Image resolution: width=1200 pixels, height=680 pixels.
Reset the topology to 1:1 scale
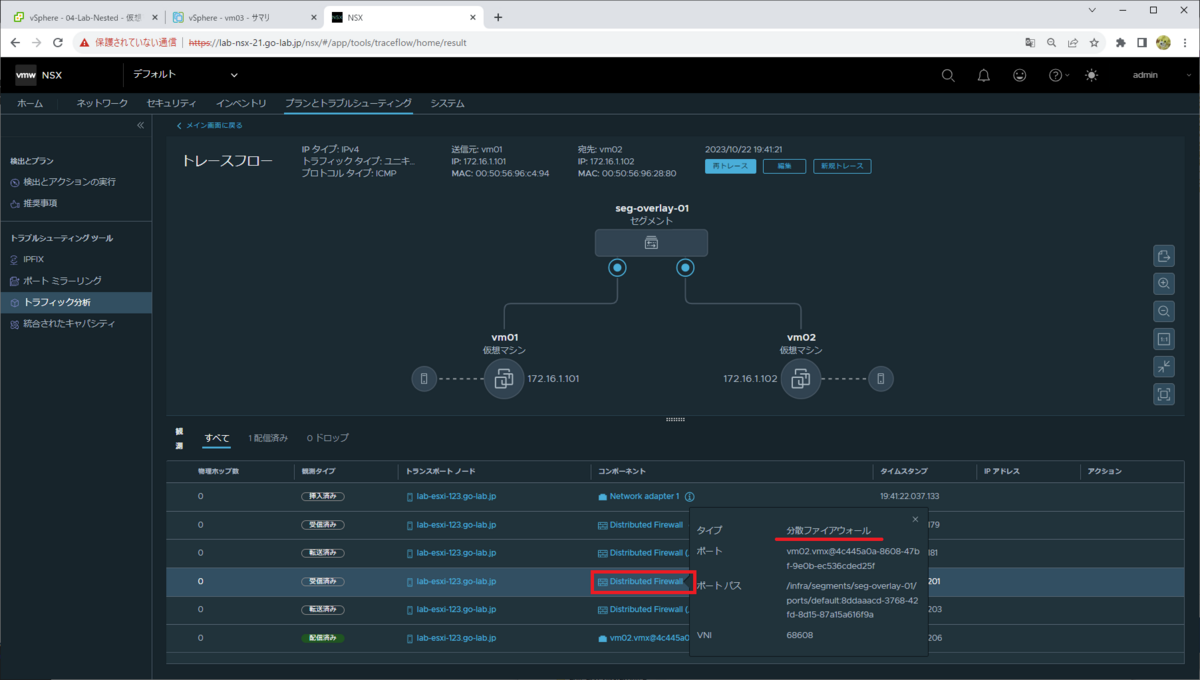point(1164,339)
